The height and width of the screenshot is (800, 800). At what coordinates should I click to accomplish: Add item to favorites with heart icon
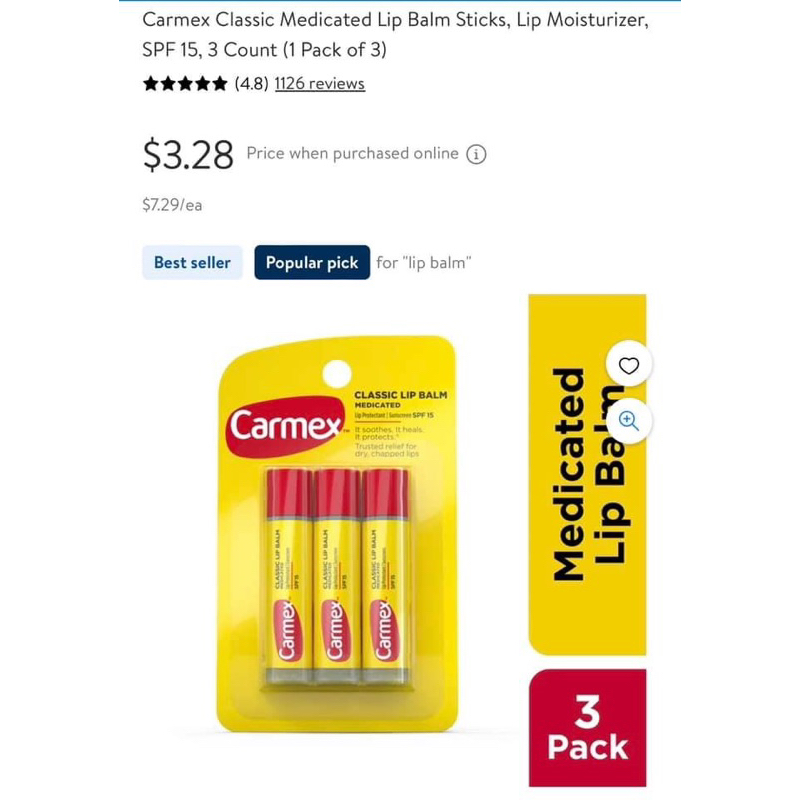coord(629,365)
